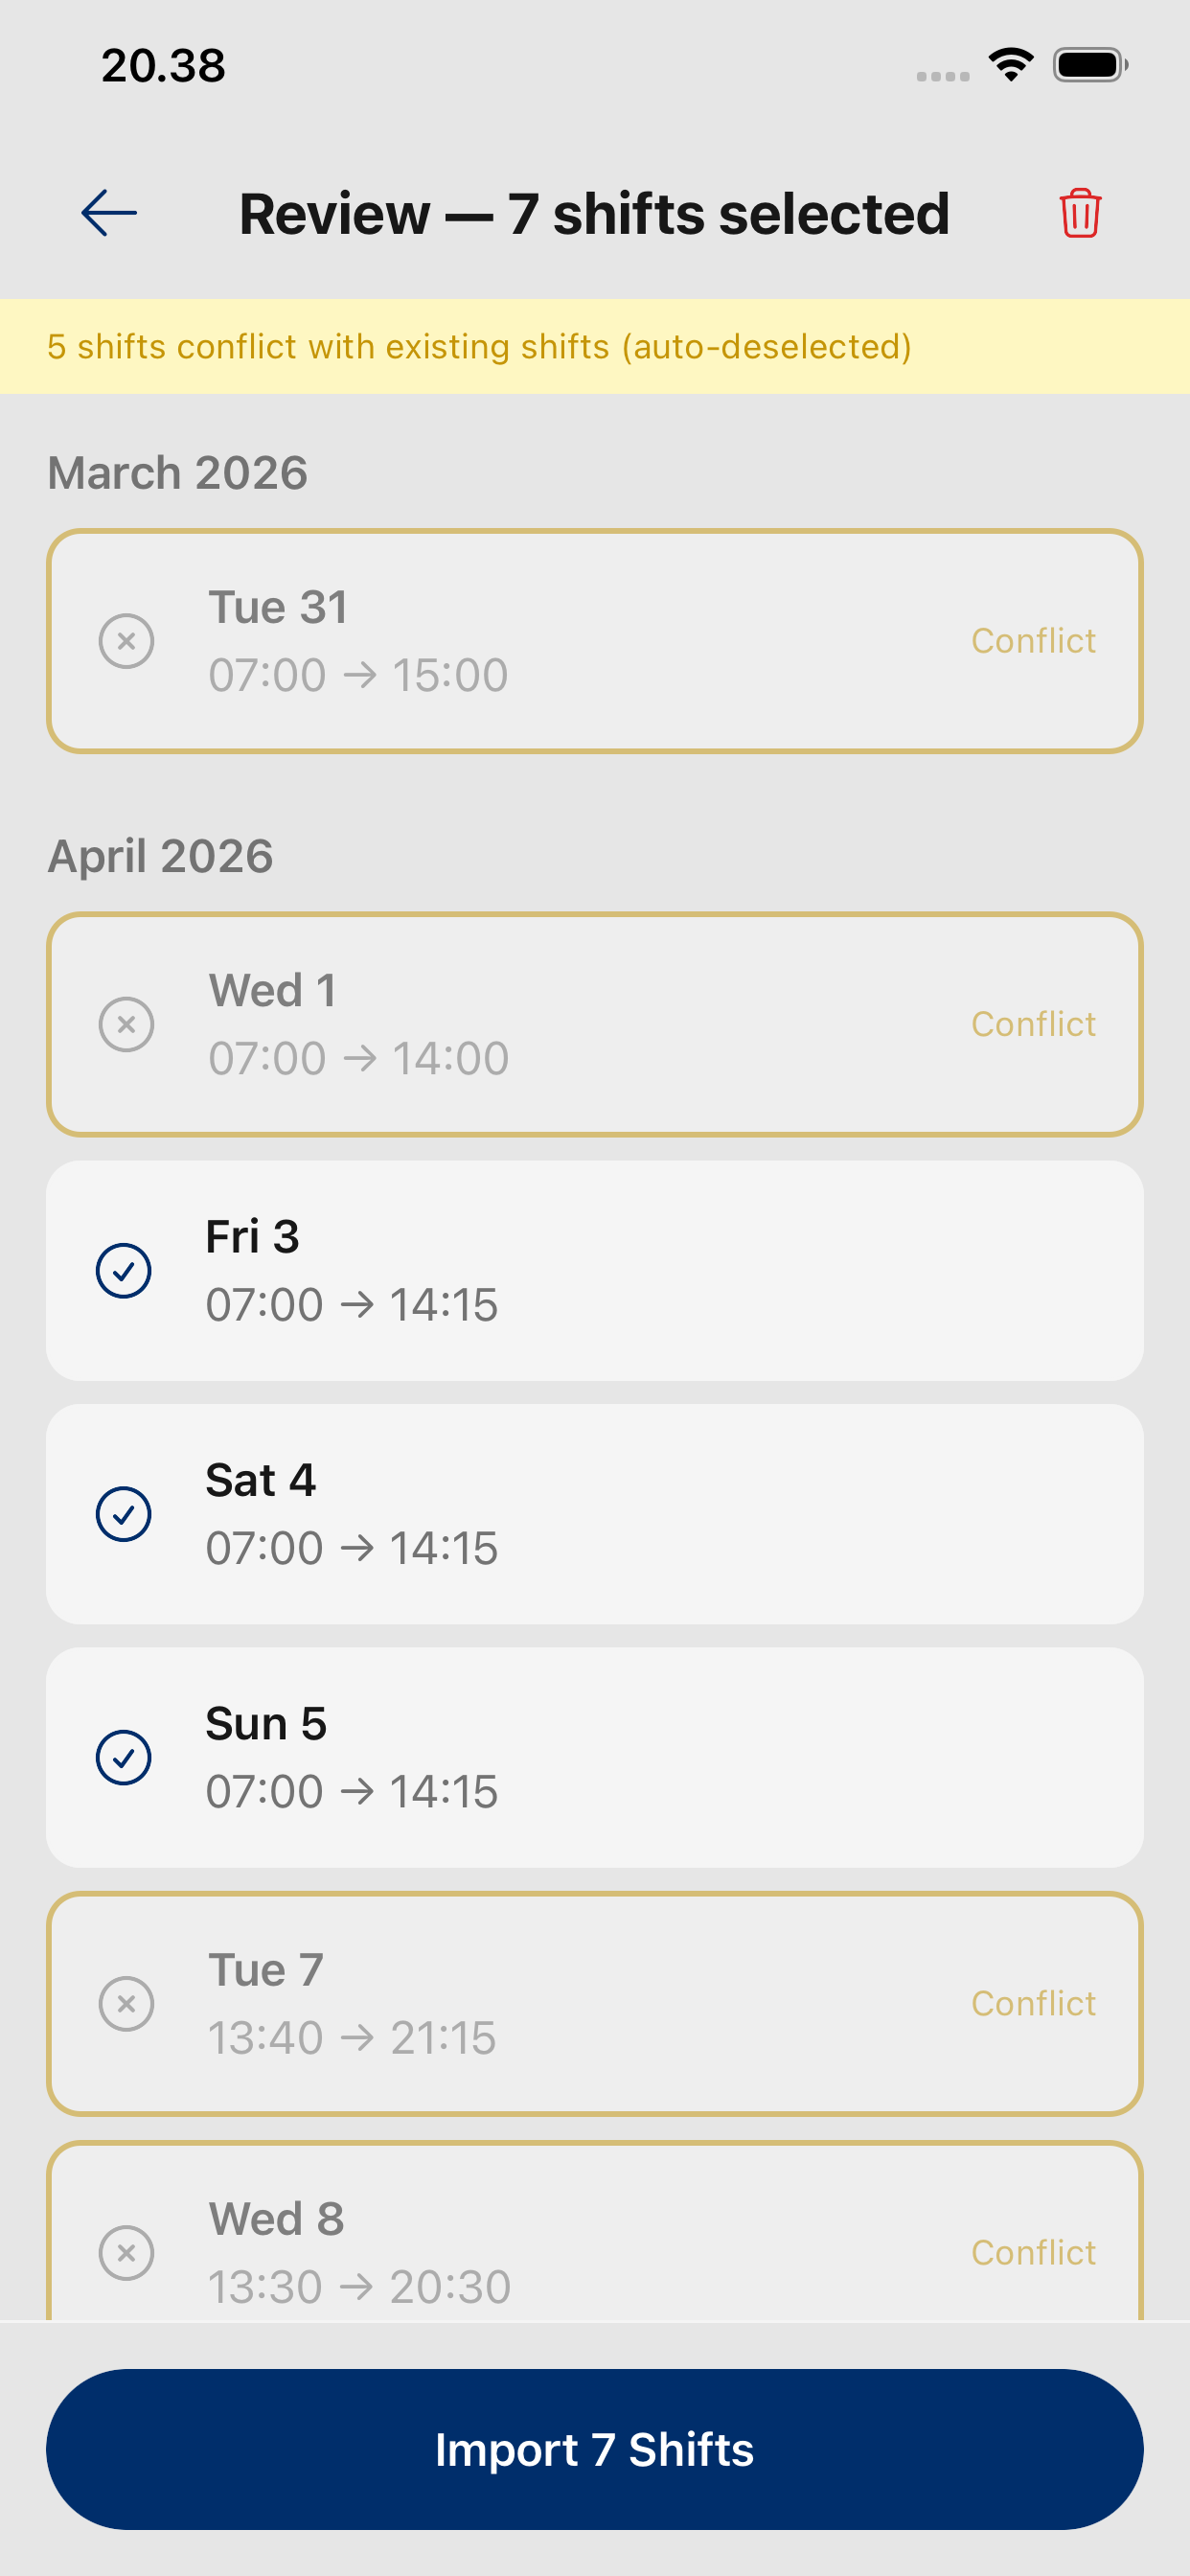Screen dimensions: 1190x2576
Task: Tap the Sun 5 shift time range
Action: (351, 1792)
